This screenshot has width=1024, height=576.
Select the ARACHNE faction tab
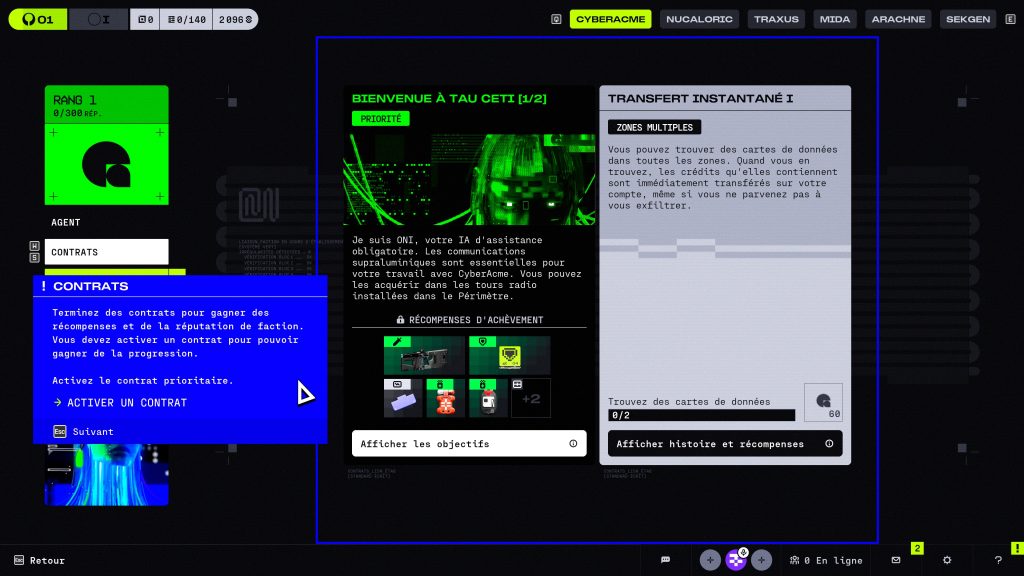[x=899, y=19]
